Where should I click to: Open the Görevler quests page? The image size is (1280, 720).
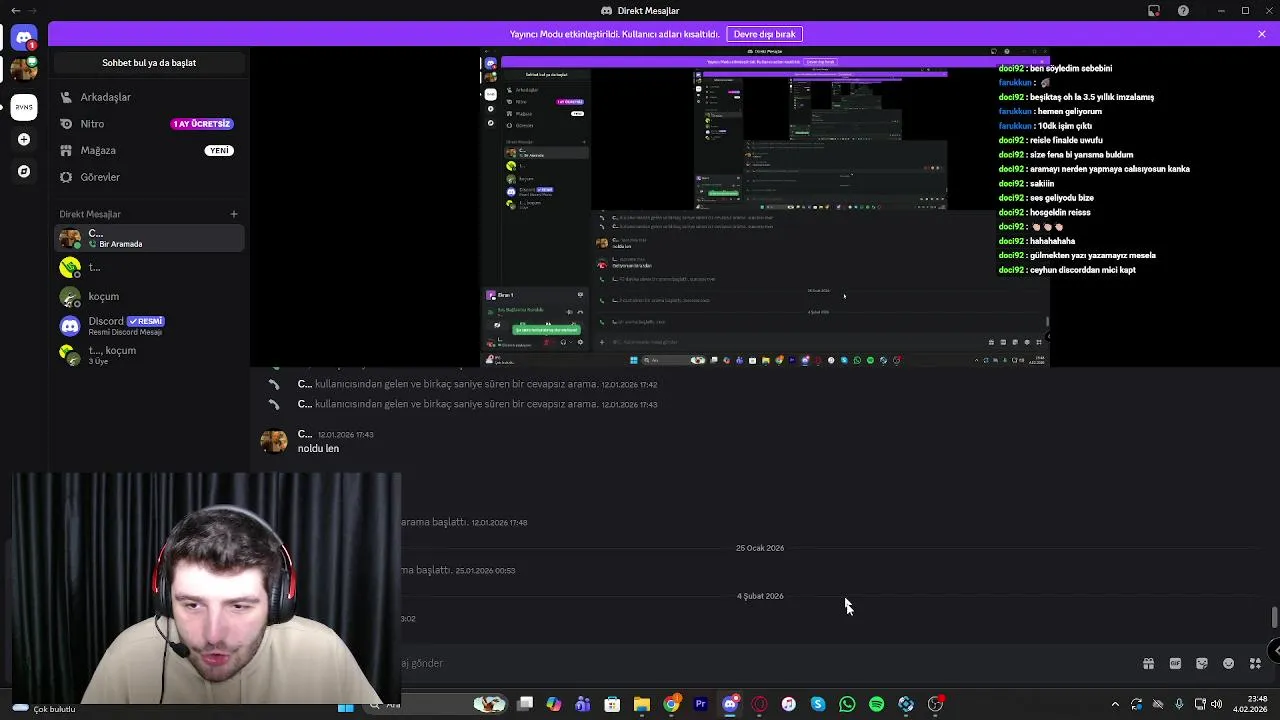[x=148, y=177]
